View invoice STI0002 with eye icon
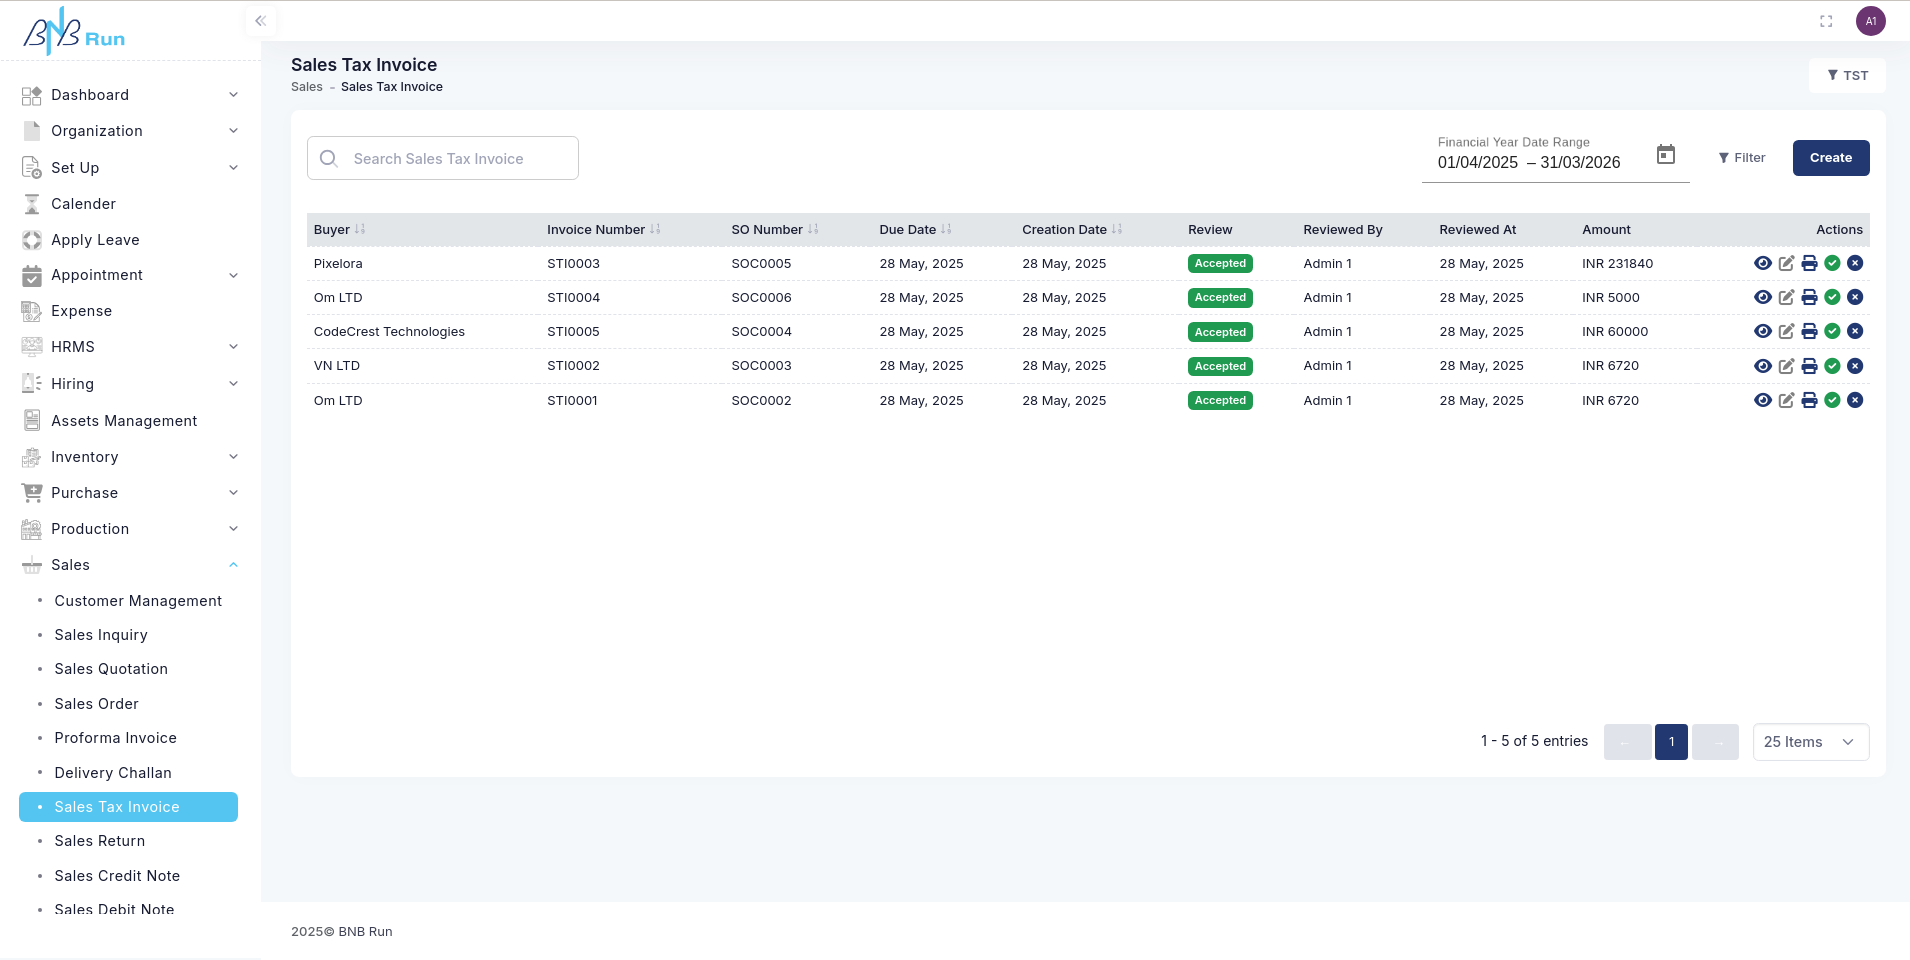Viewport: 1910px width, 960px height. [x=1763, y=366]
